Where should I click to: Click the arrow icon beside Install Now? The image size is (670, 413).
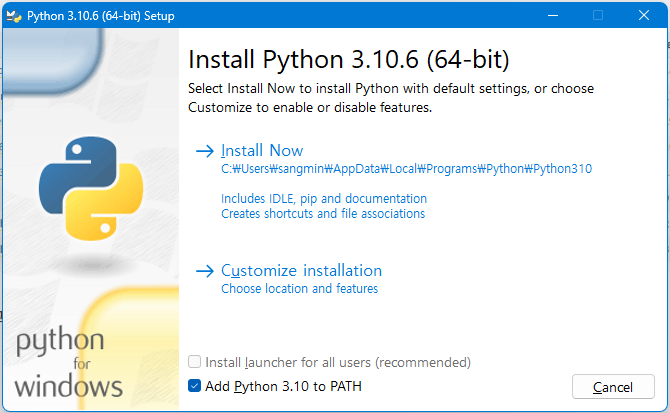click(x=205, y=151)
